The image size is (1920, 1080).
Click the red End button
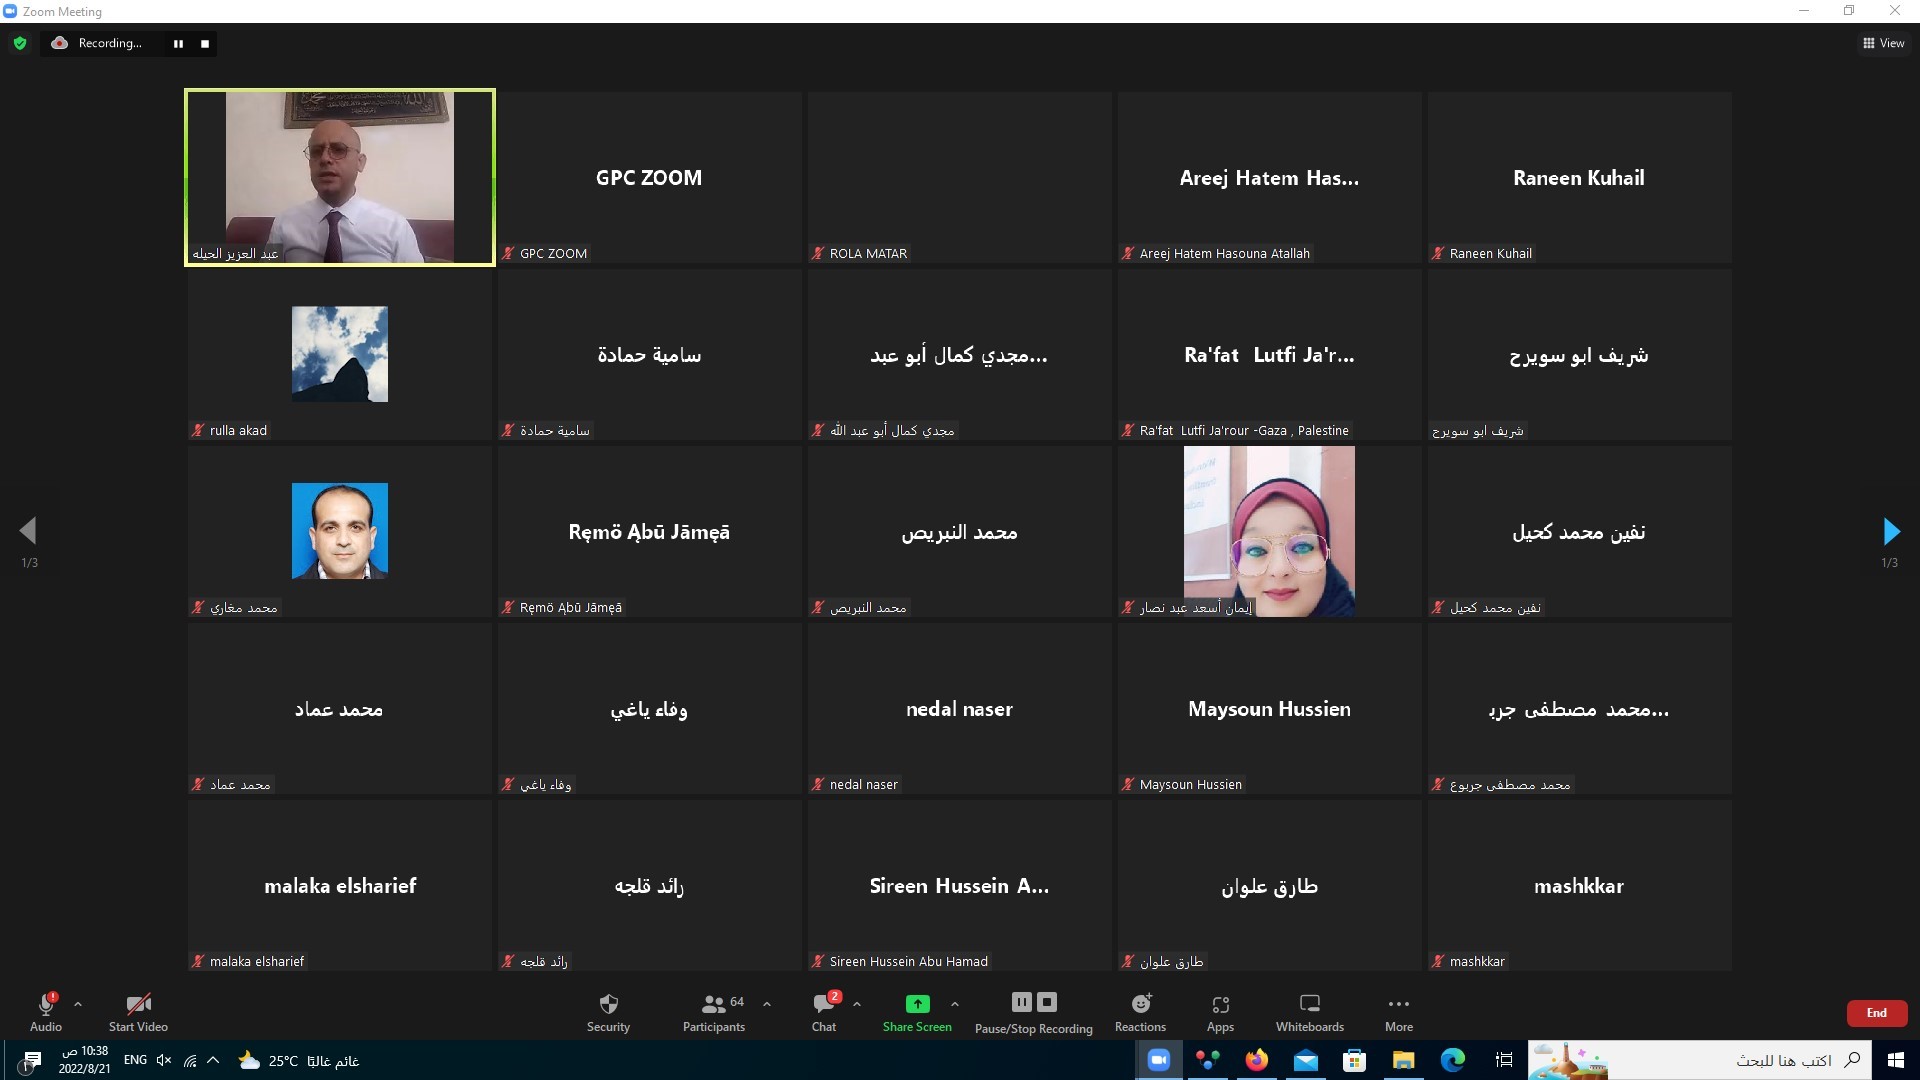click(1876, 1013)
